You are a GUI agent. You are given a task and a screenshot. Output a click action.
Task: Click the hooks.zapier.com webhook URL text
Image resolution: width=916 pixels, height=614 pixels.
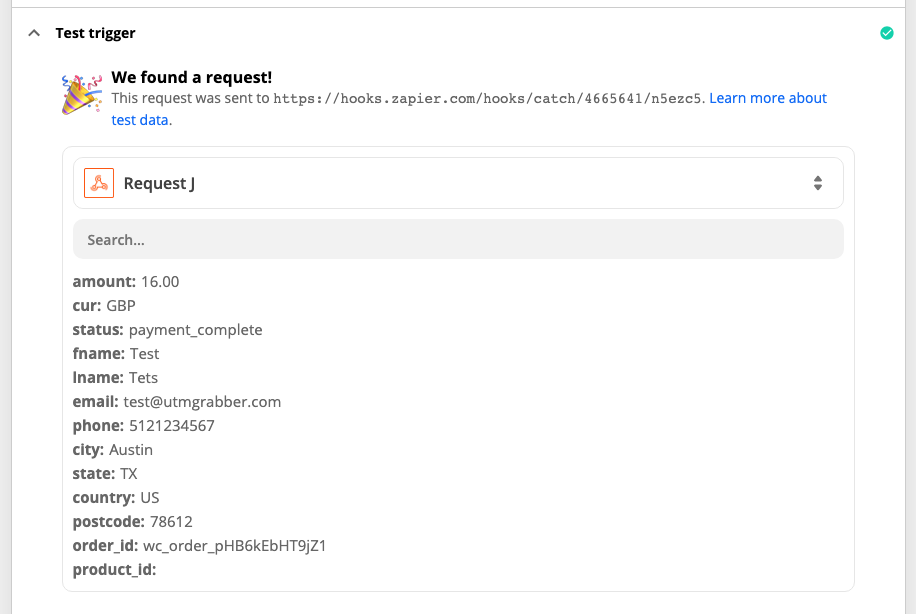pyautogui.click(x=487, y=98)
